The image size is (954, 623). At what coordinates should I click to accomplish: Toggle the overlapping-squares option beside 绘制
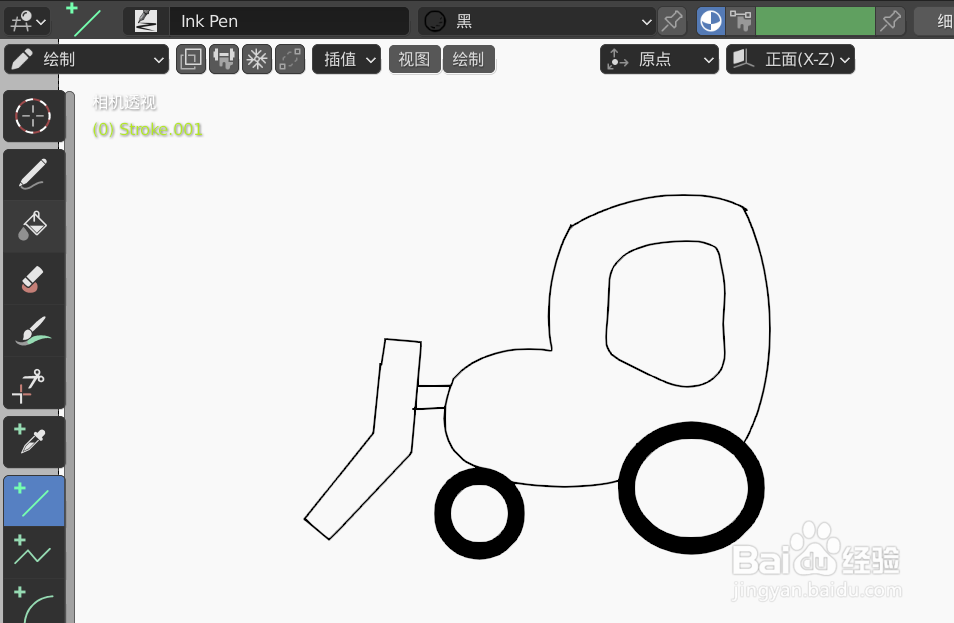(x=190, y=59)
